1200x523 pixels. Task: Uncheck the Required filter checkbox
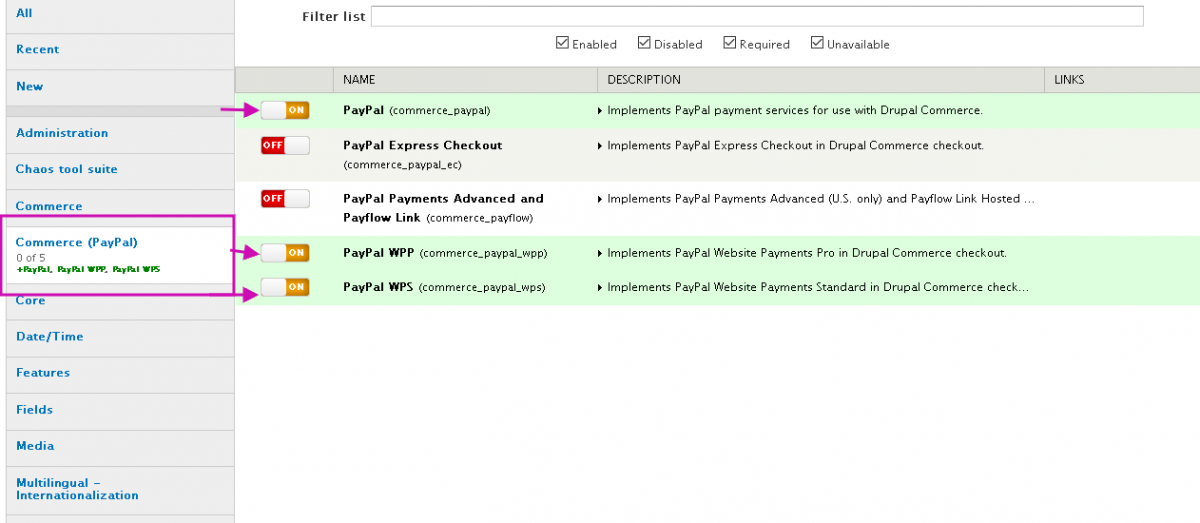pyautogui.click(x=730, y=43)
